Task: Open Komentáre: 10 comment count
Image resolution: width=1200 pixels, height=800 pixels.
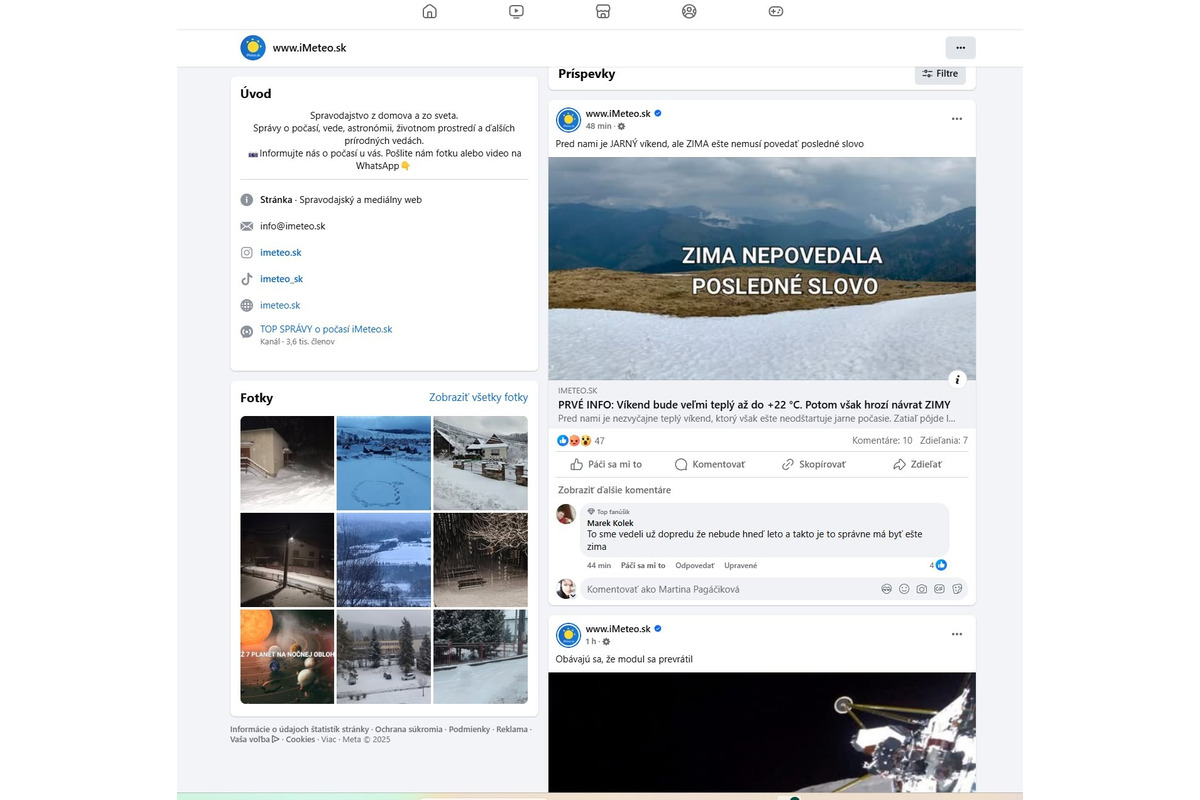Action: tap(882, 440)
